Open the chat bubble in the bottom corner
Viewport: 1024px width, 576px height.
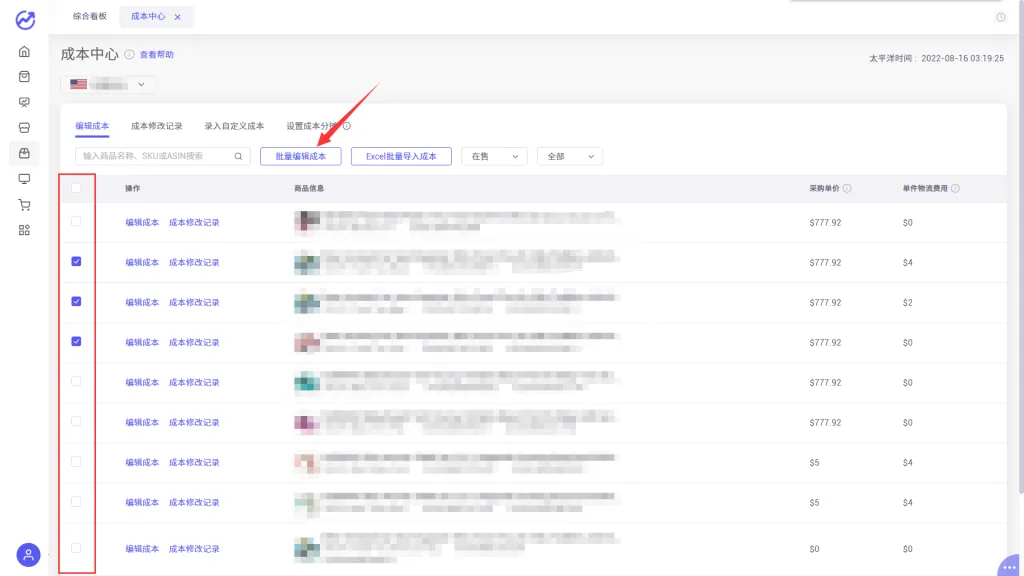1010,566
